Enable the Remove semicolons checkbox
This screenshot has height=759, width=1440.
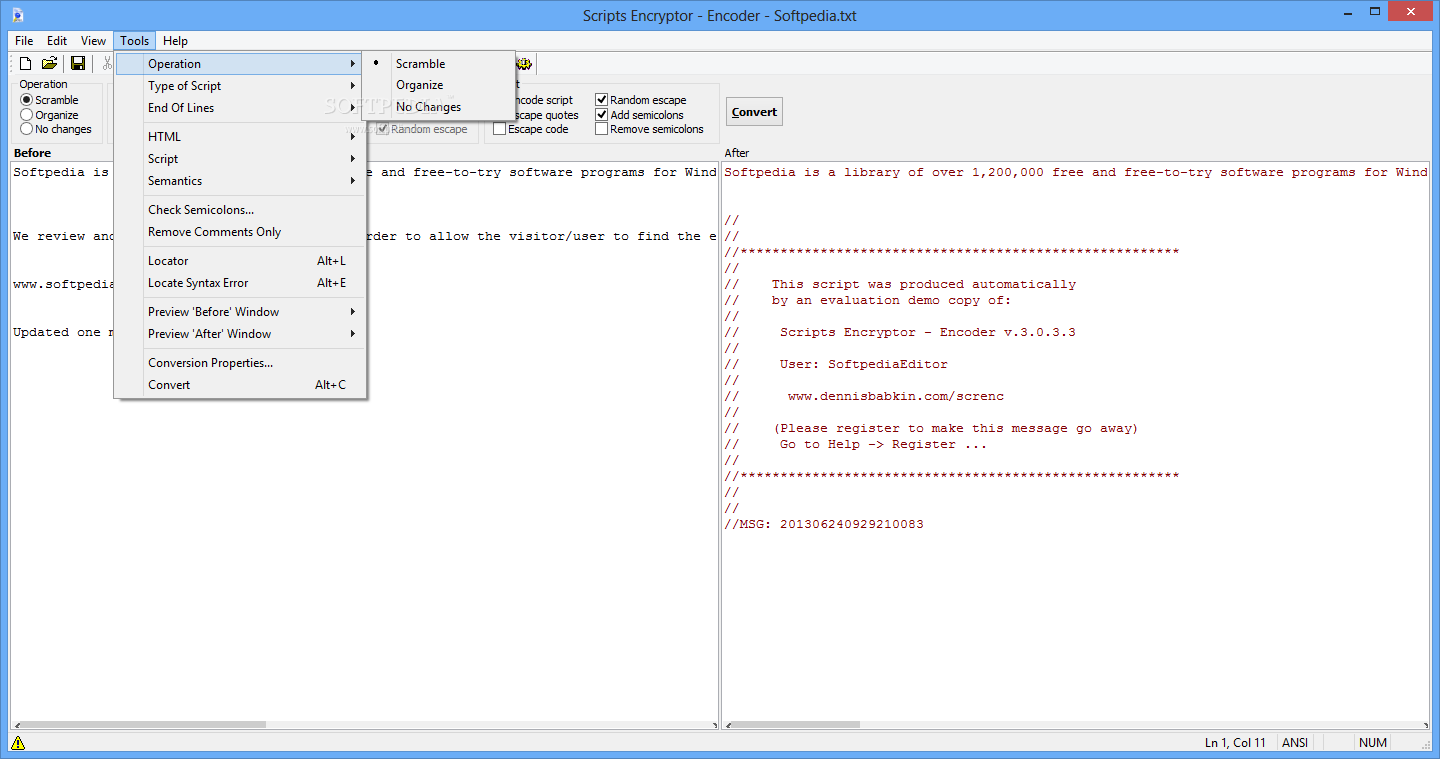[649, 129]
